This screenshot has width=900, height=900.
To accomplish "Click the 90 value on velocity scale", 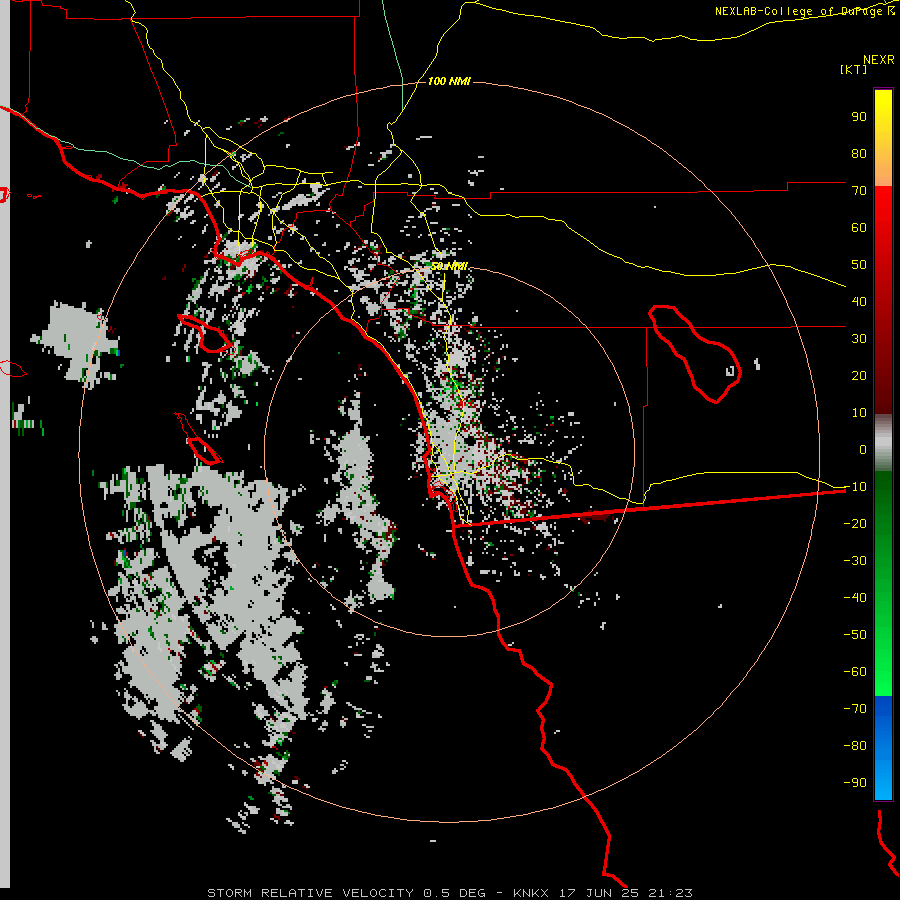I will 859,117.
